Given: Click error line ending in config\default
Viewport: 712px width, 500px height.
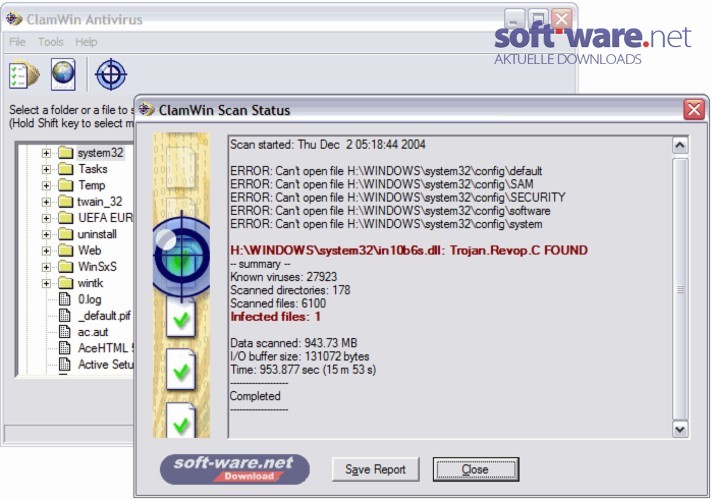Looking at the screenshot, I should 386,171.
